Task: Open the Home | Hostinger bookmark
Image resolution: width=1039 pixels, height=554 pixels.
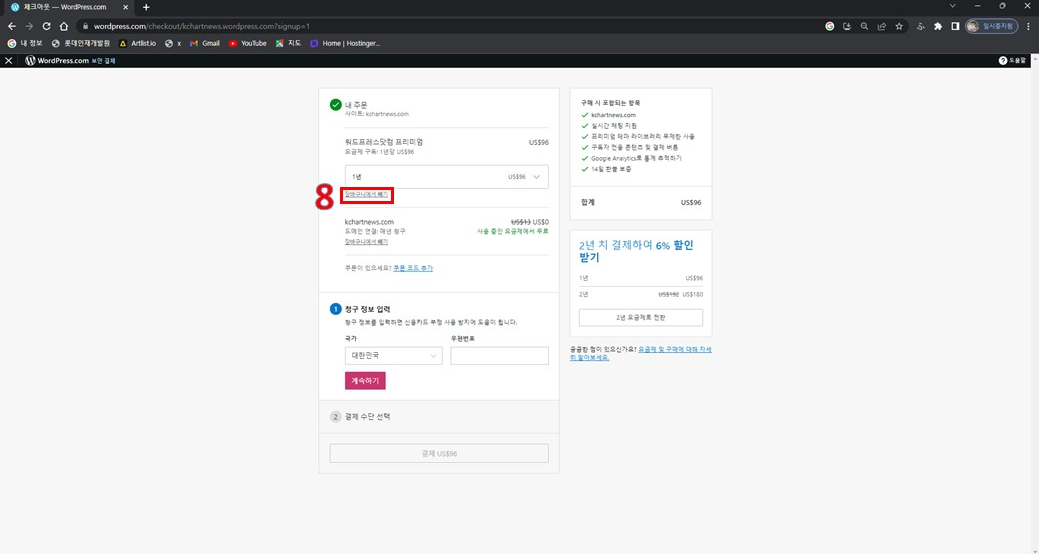Action: pos(345,43)
